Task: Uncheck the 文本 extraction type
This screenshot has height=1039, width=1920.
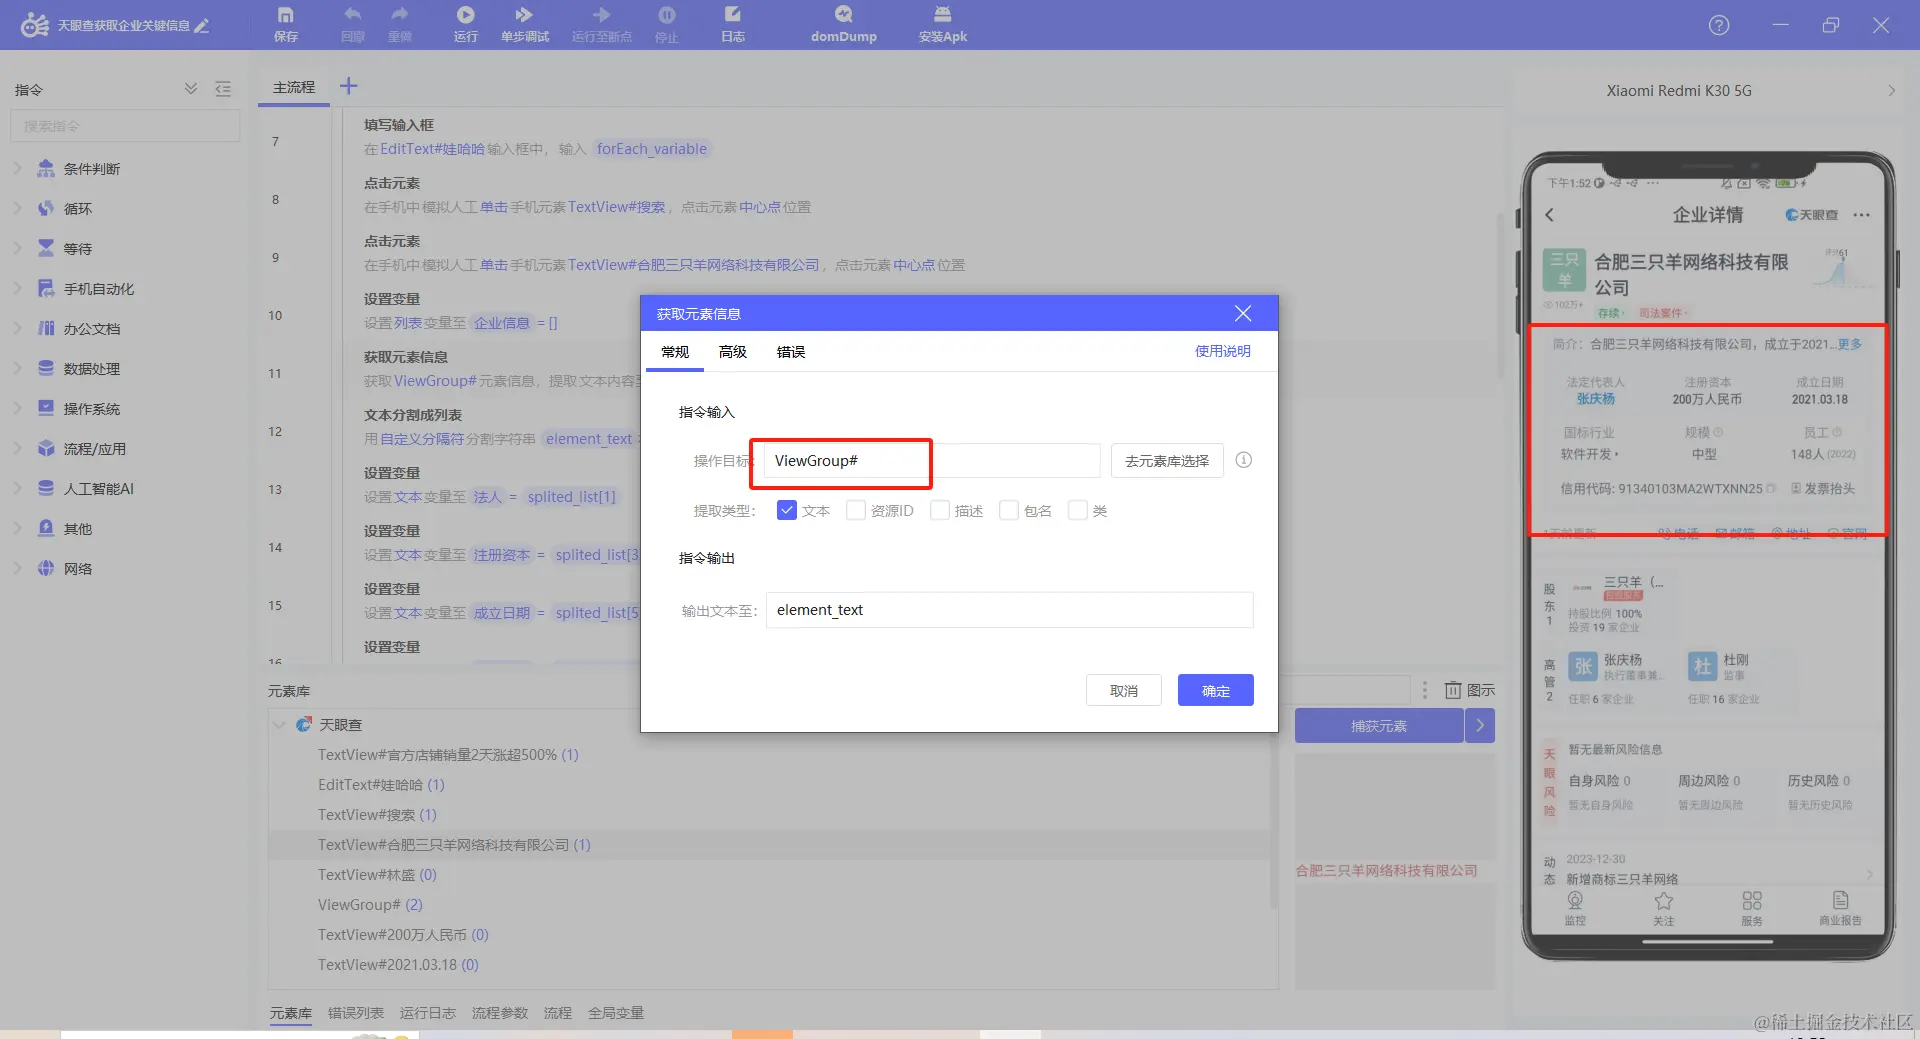Action: [x=787, y=511]
